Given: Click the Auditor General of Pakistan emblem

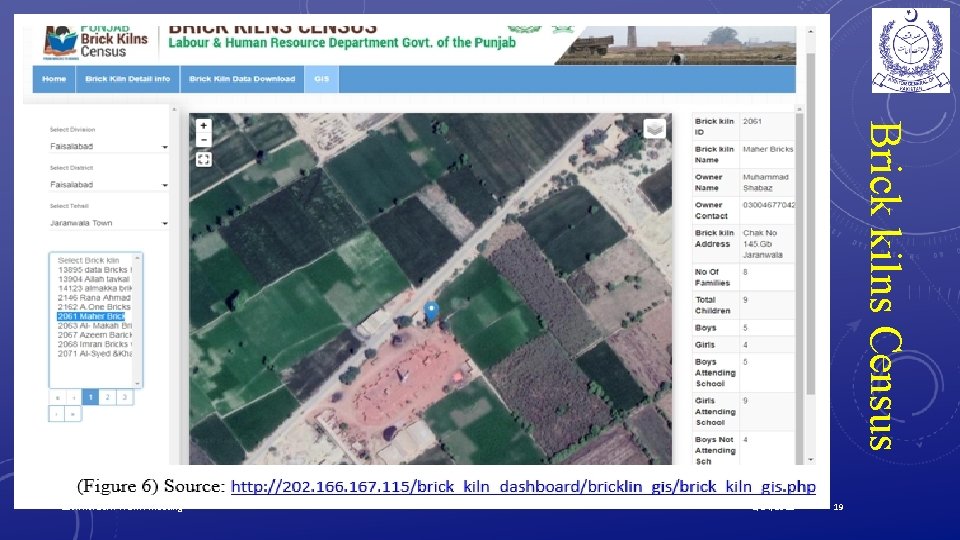Looking at the screenshot, I should 910,51.
